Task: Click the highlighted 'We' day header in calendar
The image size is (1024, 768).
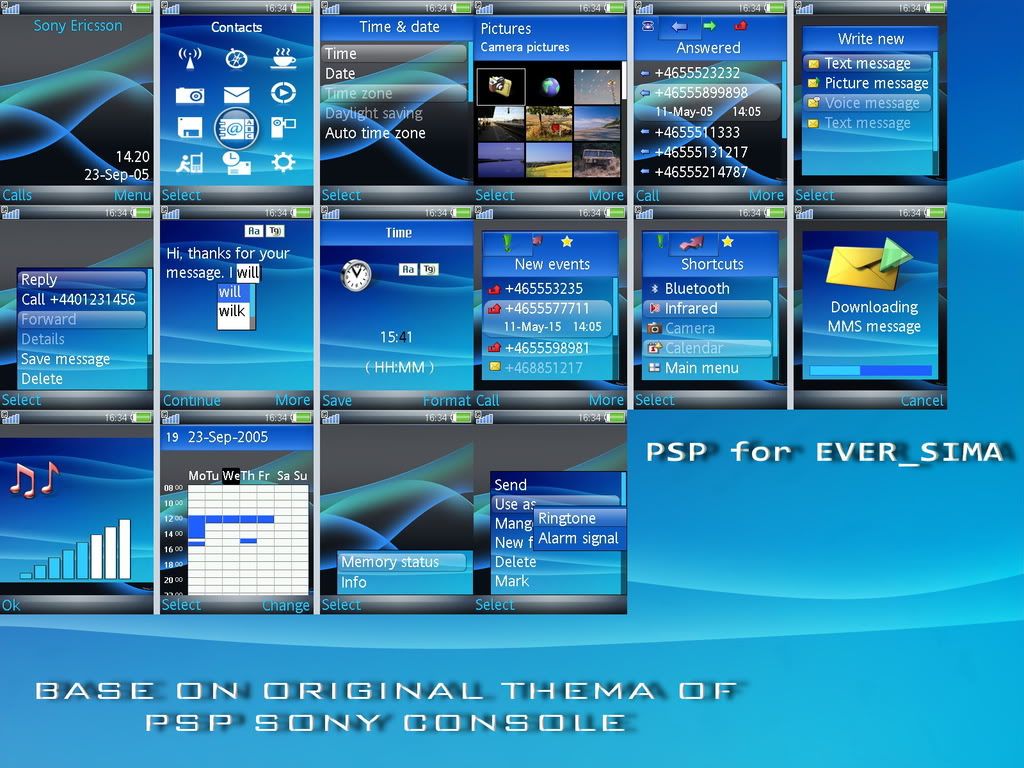Action: (231, 475)
